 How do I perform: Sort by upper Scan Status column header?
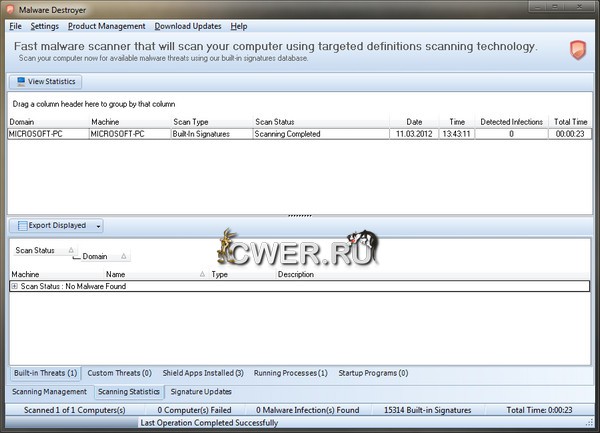pos(321,122)
